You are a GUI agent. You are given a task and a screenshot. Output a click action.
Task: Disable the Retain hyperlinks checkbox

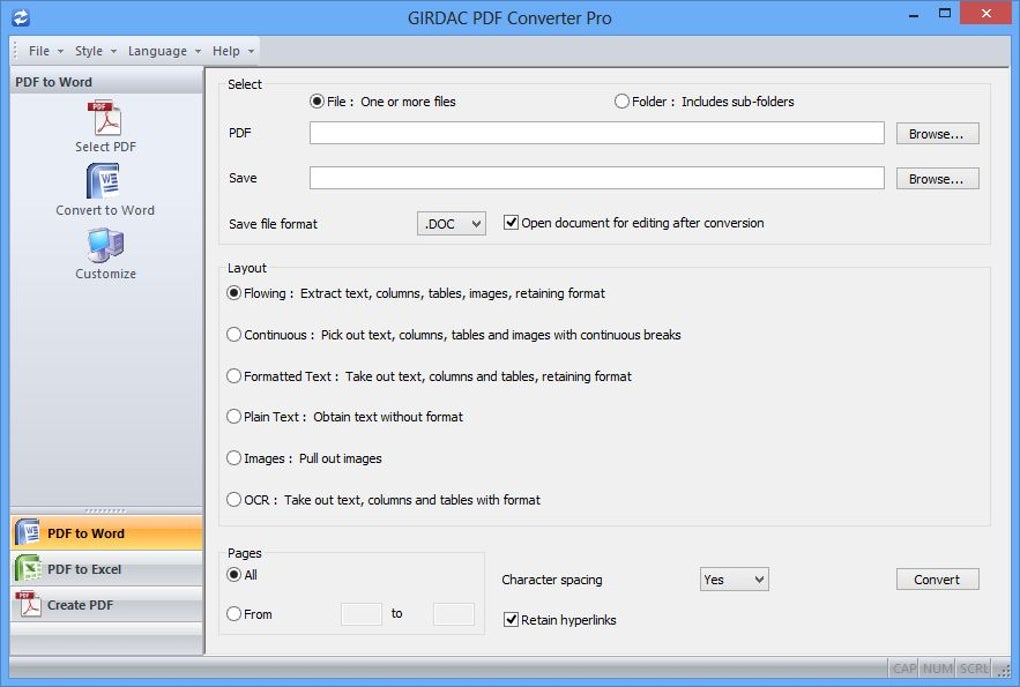coord(511,619)
